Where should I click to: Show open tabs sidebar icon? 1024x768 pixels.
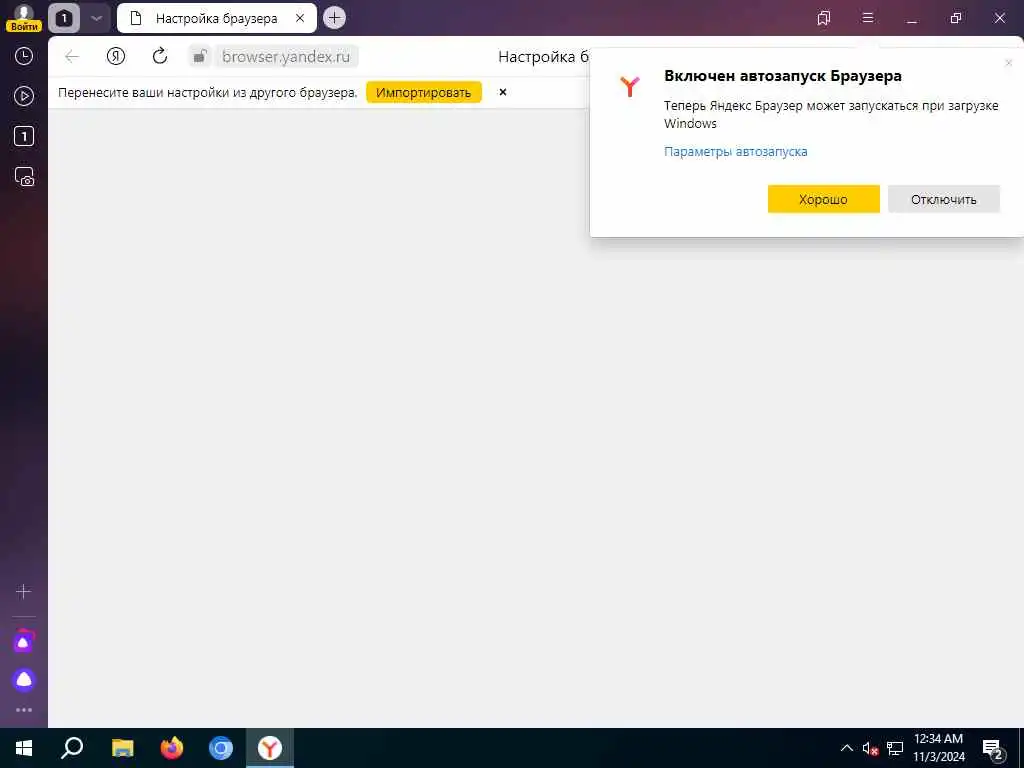tap(24, 136)
